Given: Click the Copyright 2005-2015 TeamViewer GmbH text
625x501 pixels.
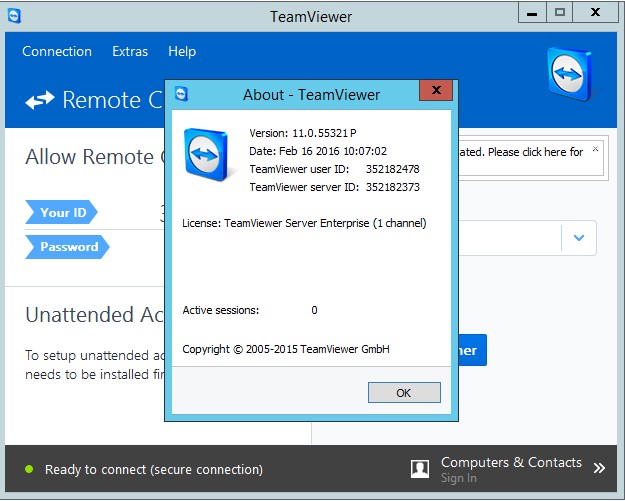Looking at the screenshot, I should point(286,349).
